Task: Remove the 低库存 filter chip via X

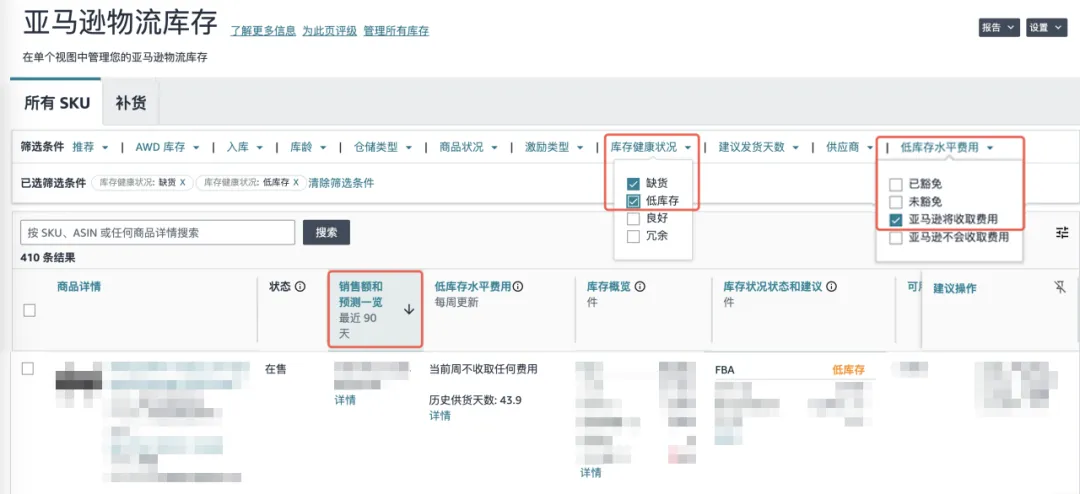Action: pyautogui.click(x=296, y=183)
